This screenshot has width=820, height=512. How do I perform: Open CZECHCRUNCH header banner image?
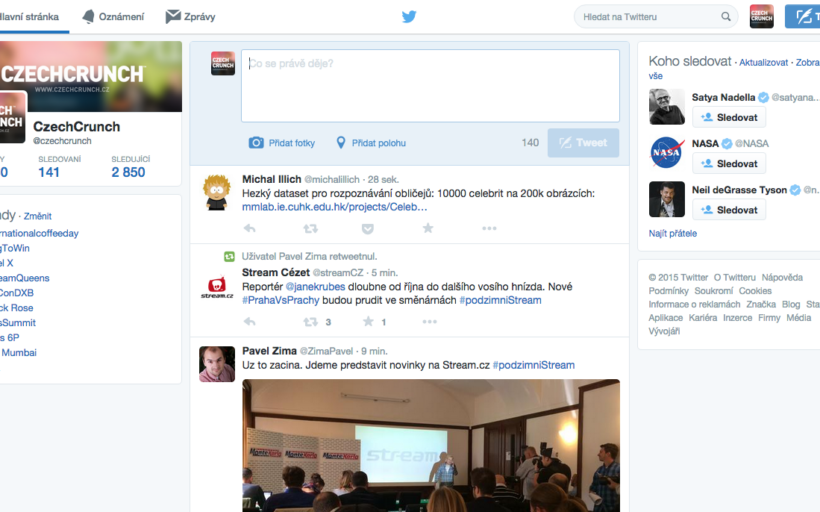pyautogui.click(x=91, y=76)
